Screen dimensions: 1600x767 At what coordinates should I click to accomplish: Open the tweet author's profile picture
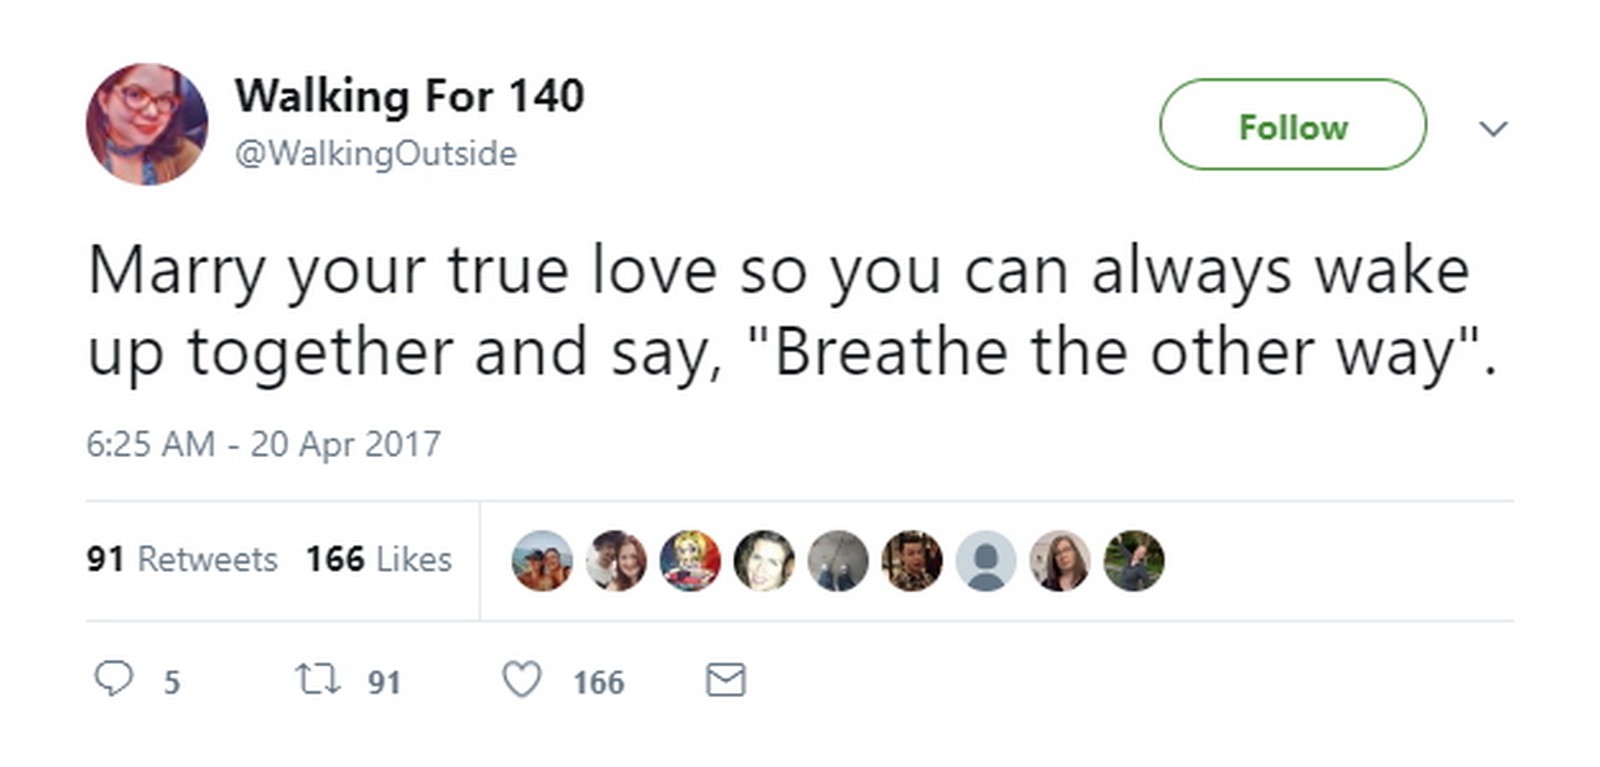pos(147,124)
